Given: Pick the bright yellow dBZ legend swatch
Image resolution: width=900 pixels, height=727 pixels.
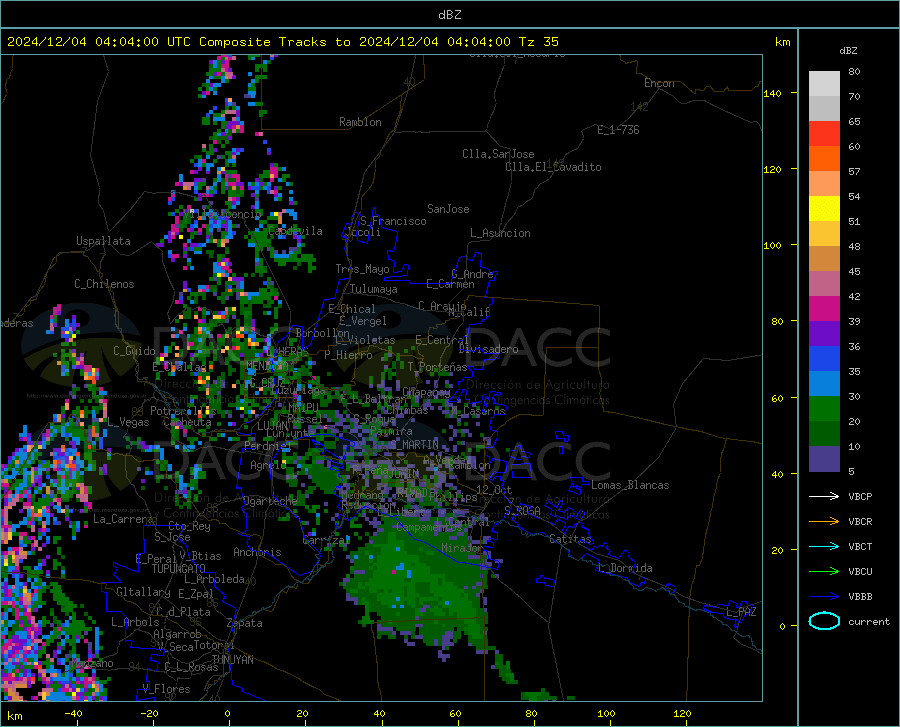Looking at the screenshot, I should coord(824,209).
